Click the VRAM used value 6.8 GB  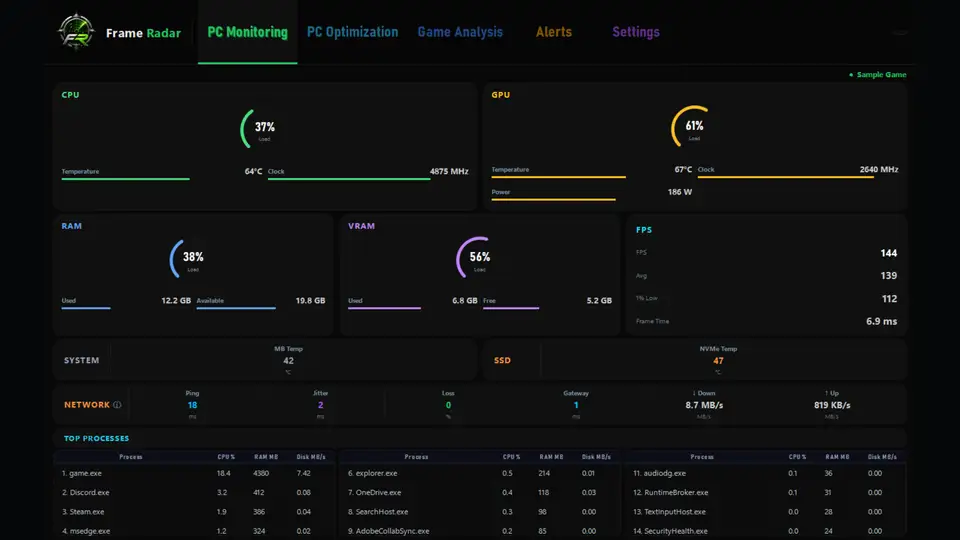465,301
